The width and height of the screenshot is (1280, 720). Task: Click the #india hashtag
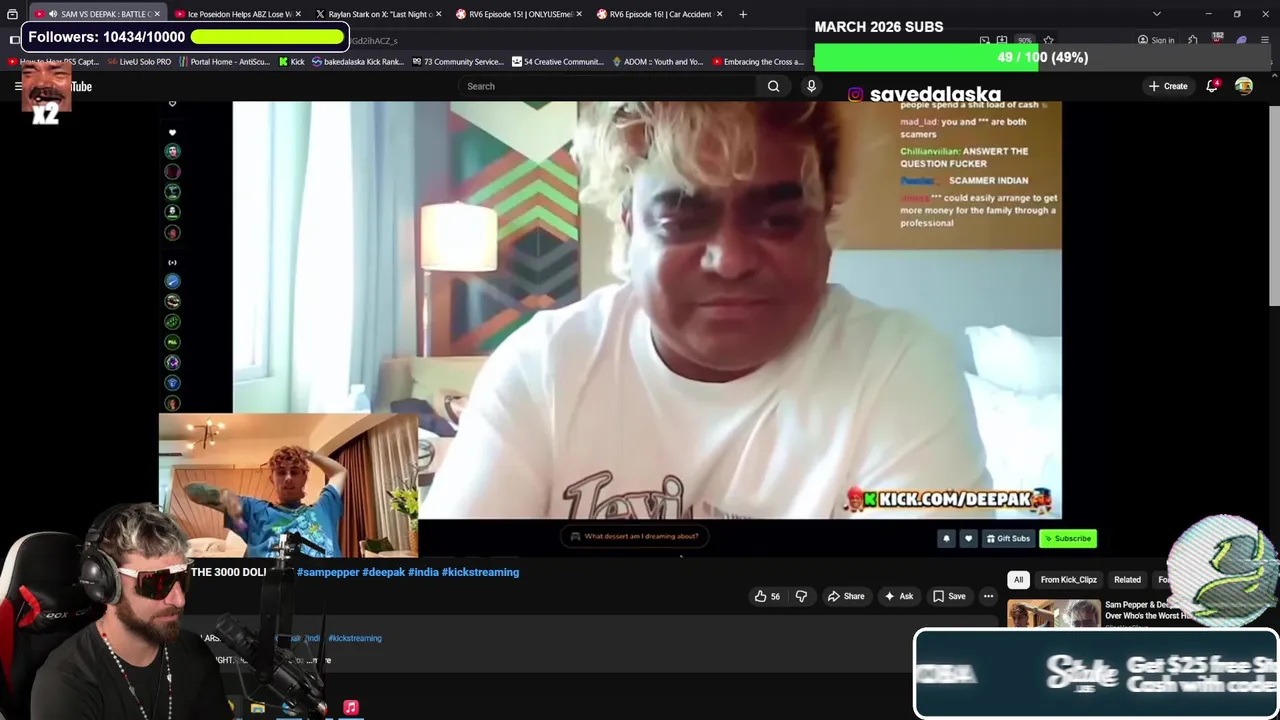(x=423, y=572)
